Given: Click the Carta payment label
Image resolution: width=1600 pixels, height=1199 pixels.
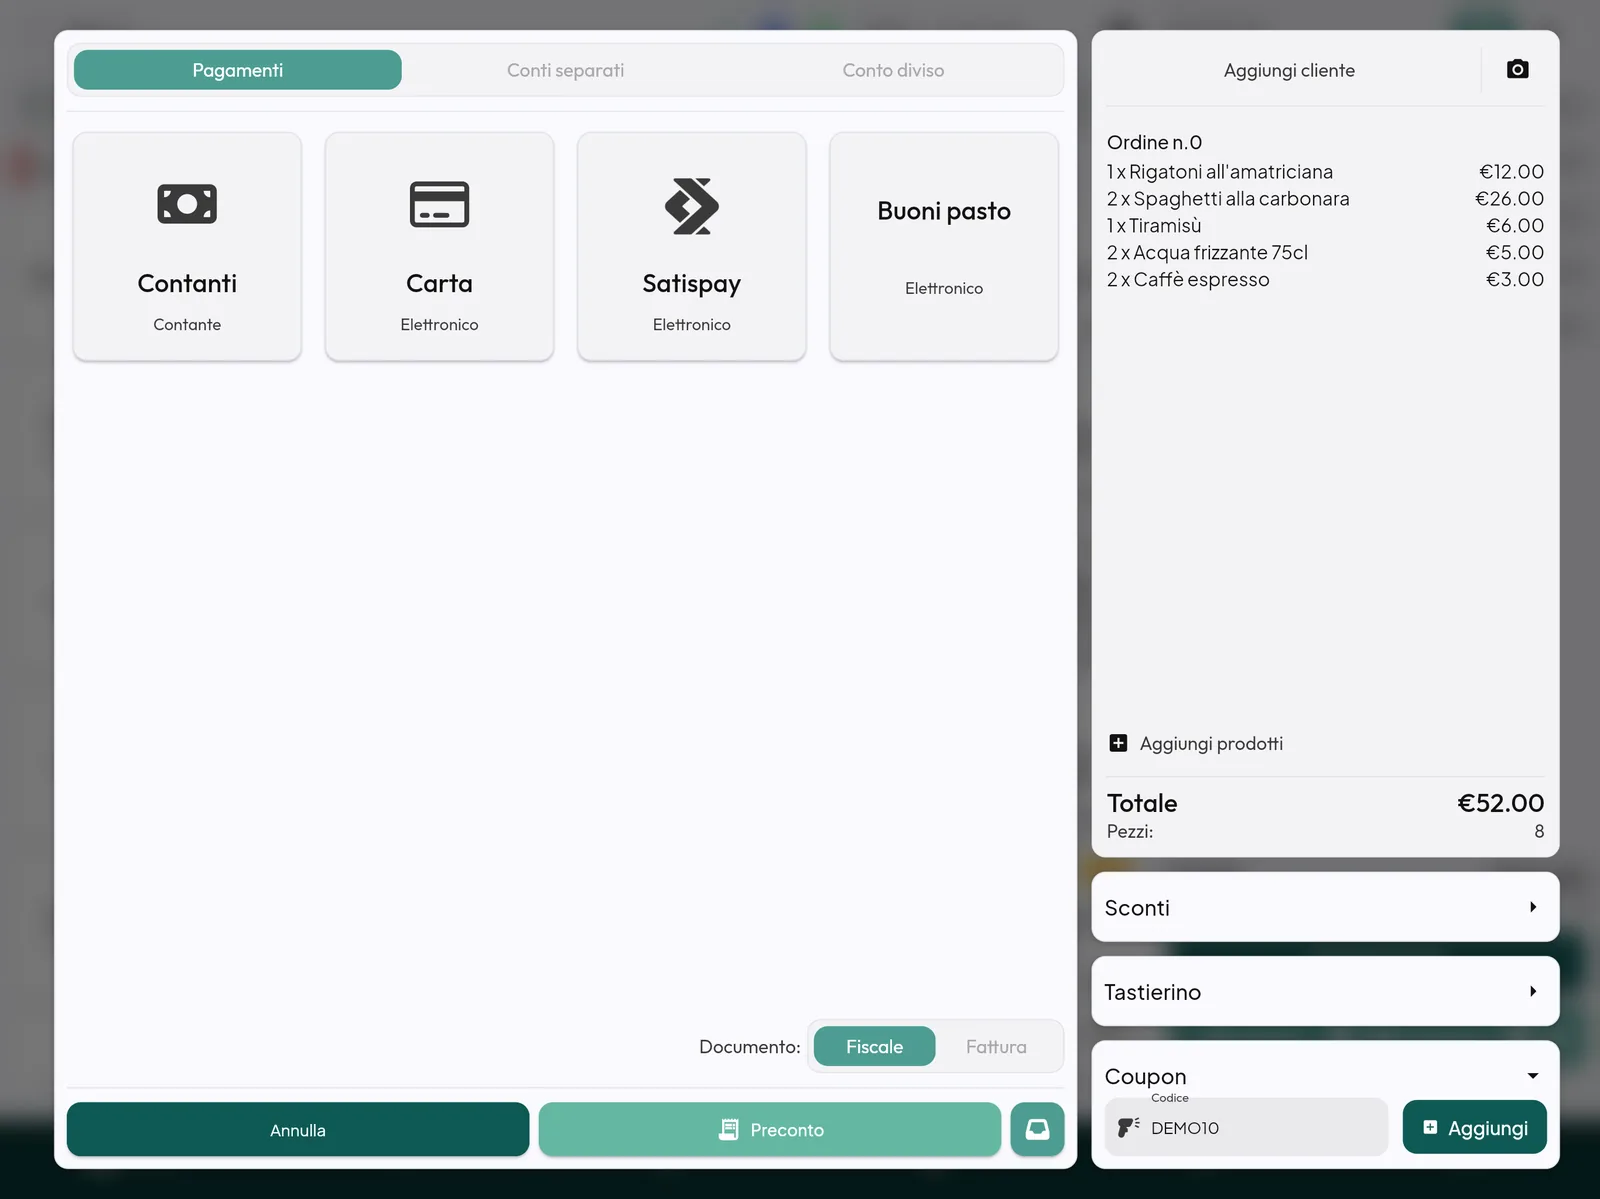Looking at the screenshot, I should click(439, 284).
